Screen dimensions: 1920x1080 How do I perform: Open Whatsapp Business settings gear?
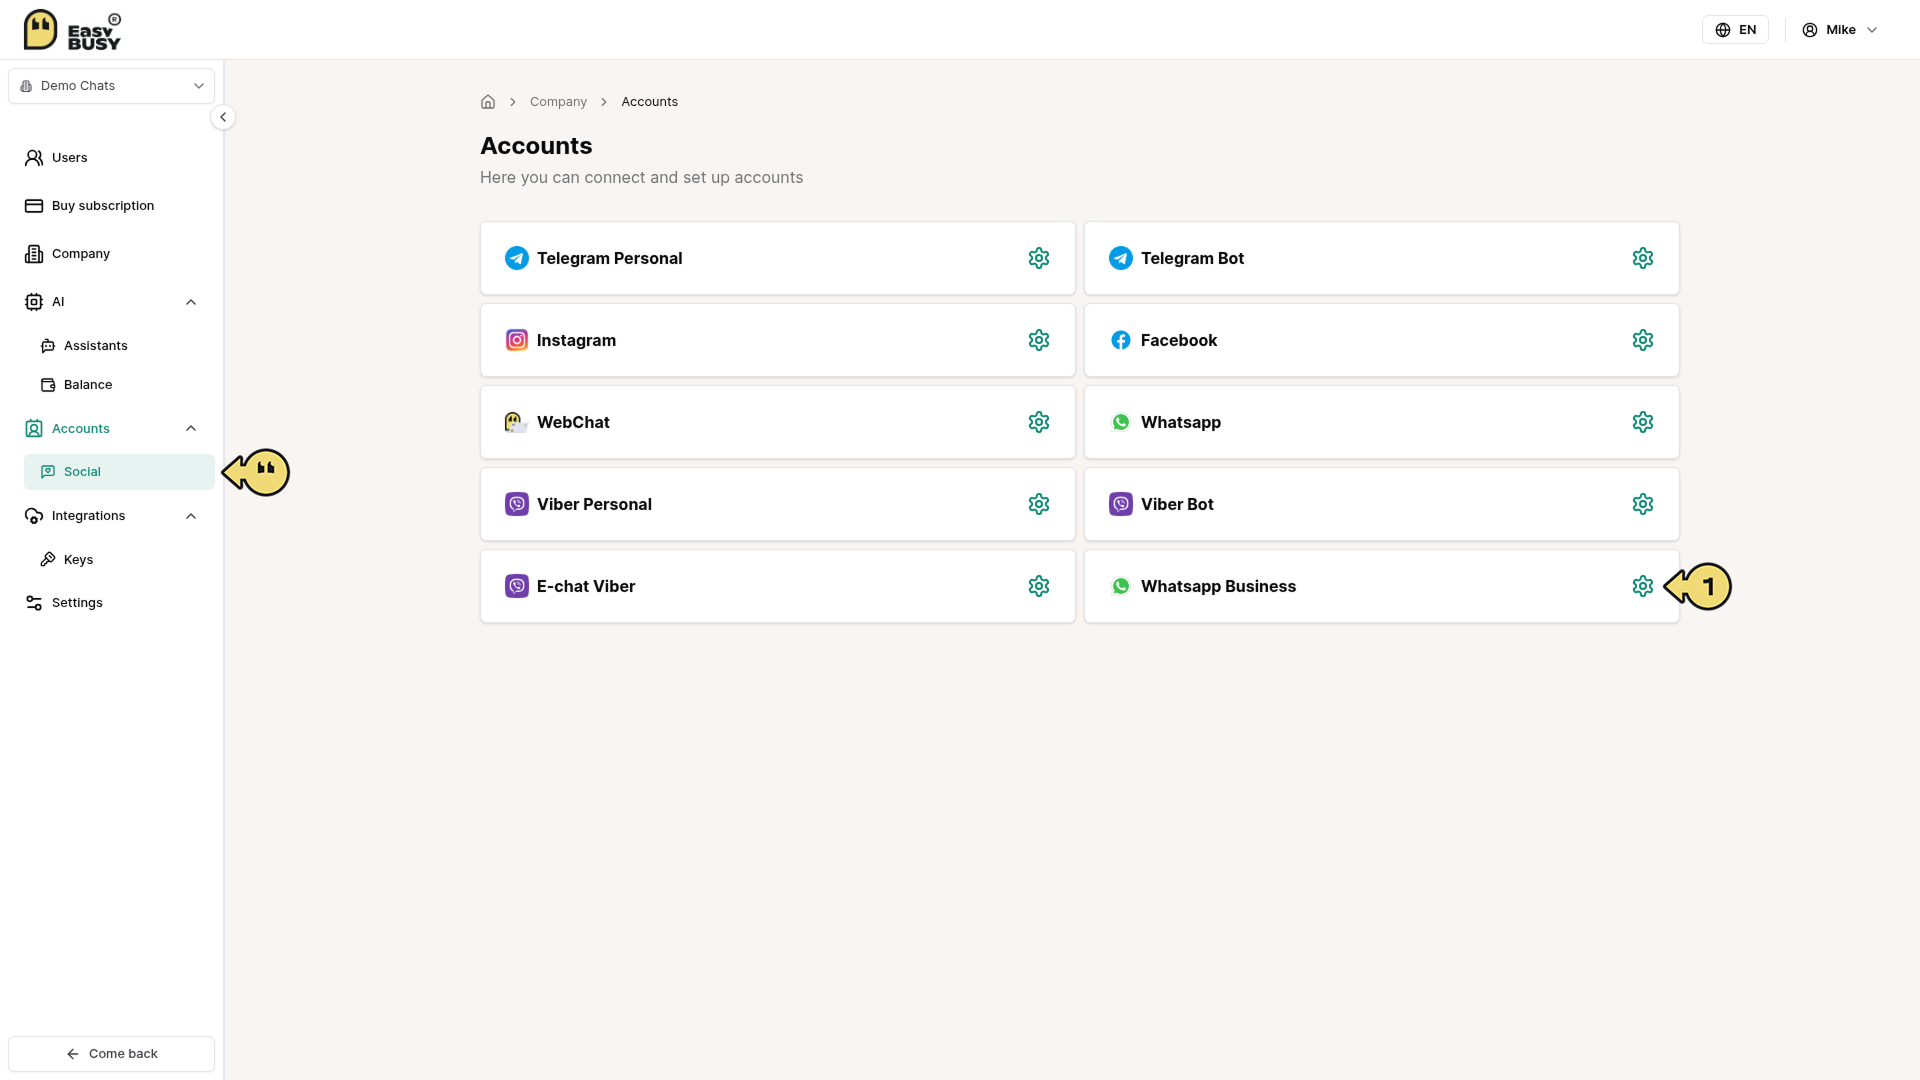pos(1643,586)
